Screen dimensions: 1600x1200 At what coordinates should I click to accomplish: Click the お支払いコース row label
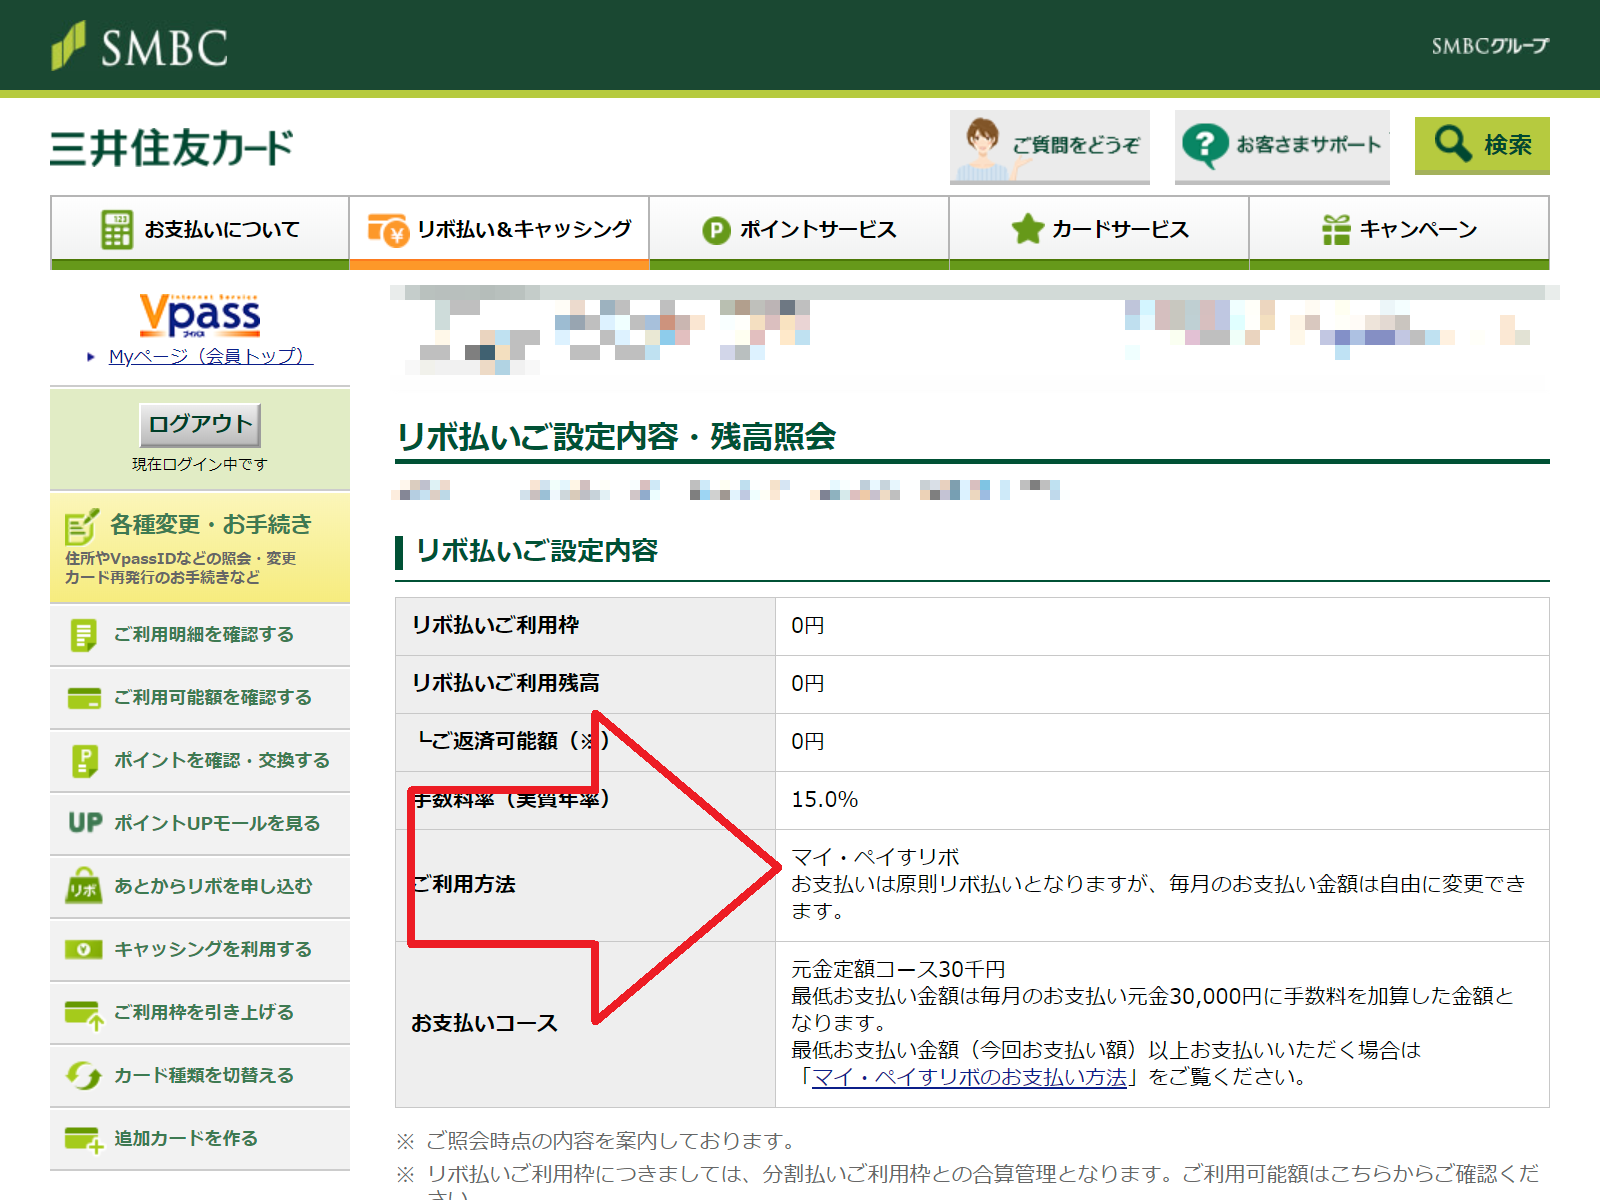(x=484, y=1023)
